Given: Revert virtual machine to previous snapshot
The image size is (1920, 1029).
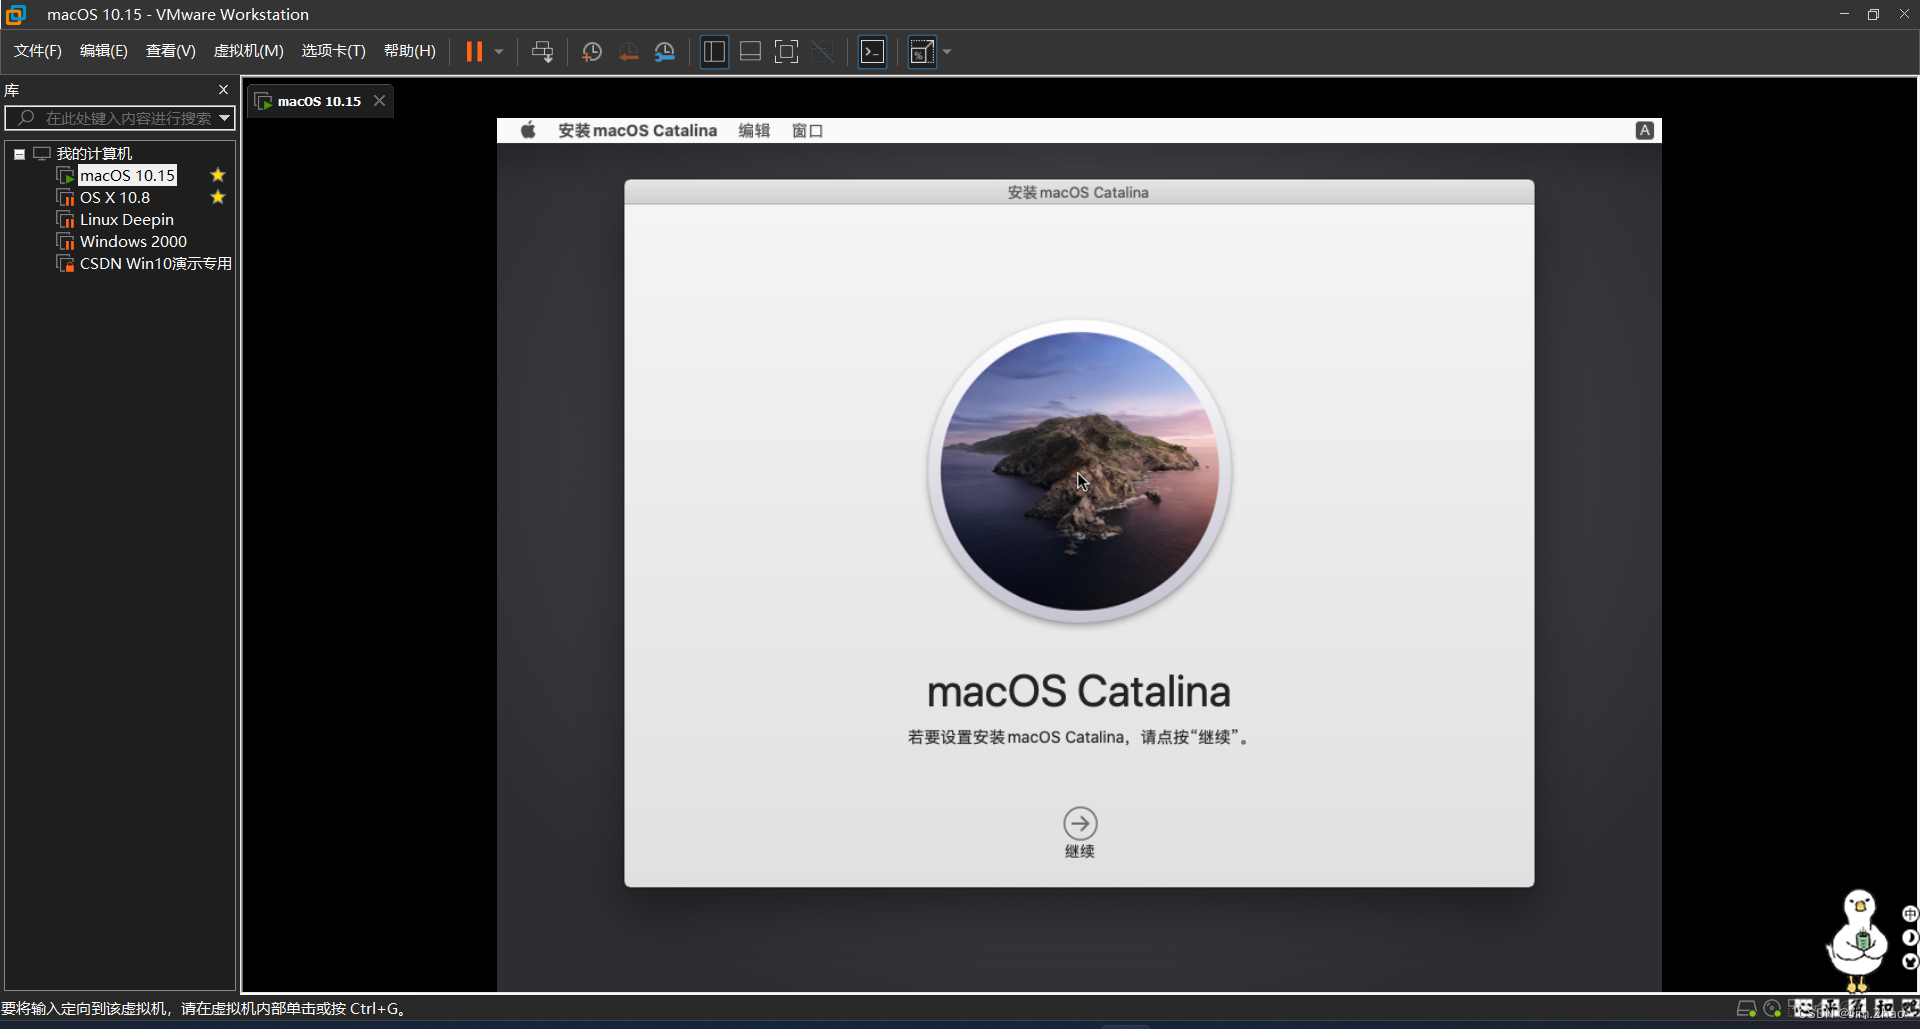Looking at the screenshot, I should pyautogui.click(x=628, y=51).
